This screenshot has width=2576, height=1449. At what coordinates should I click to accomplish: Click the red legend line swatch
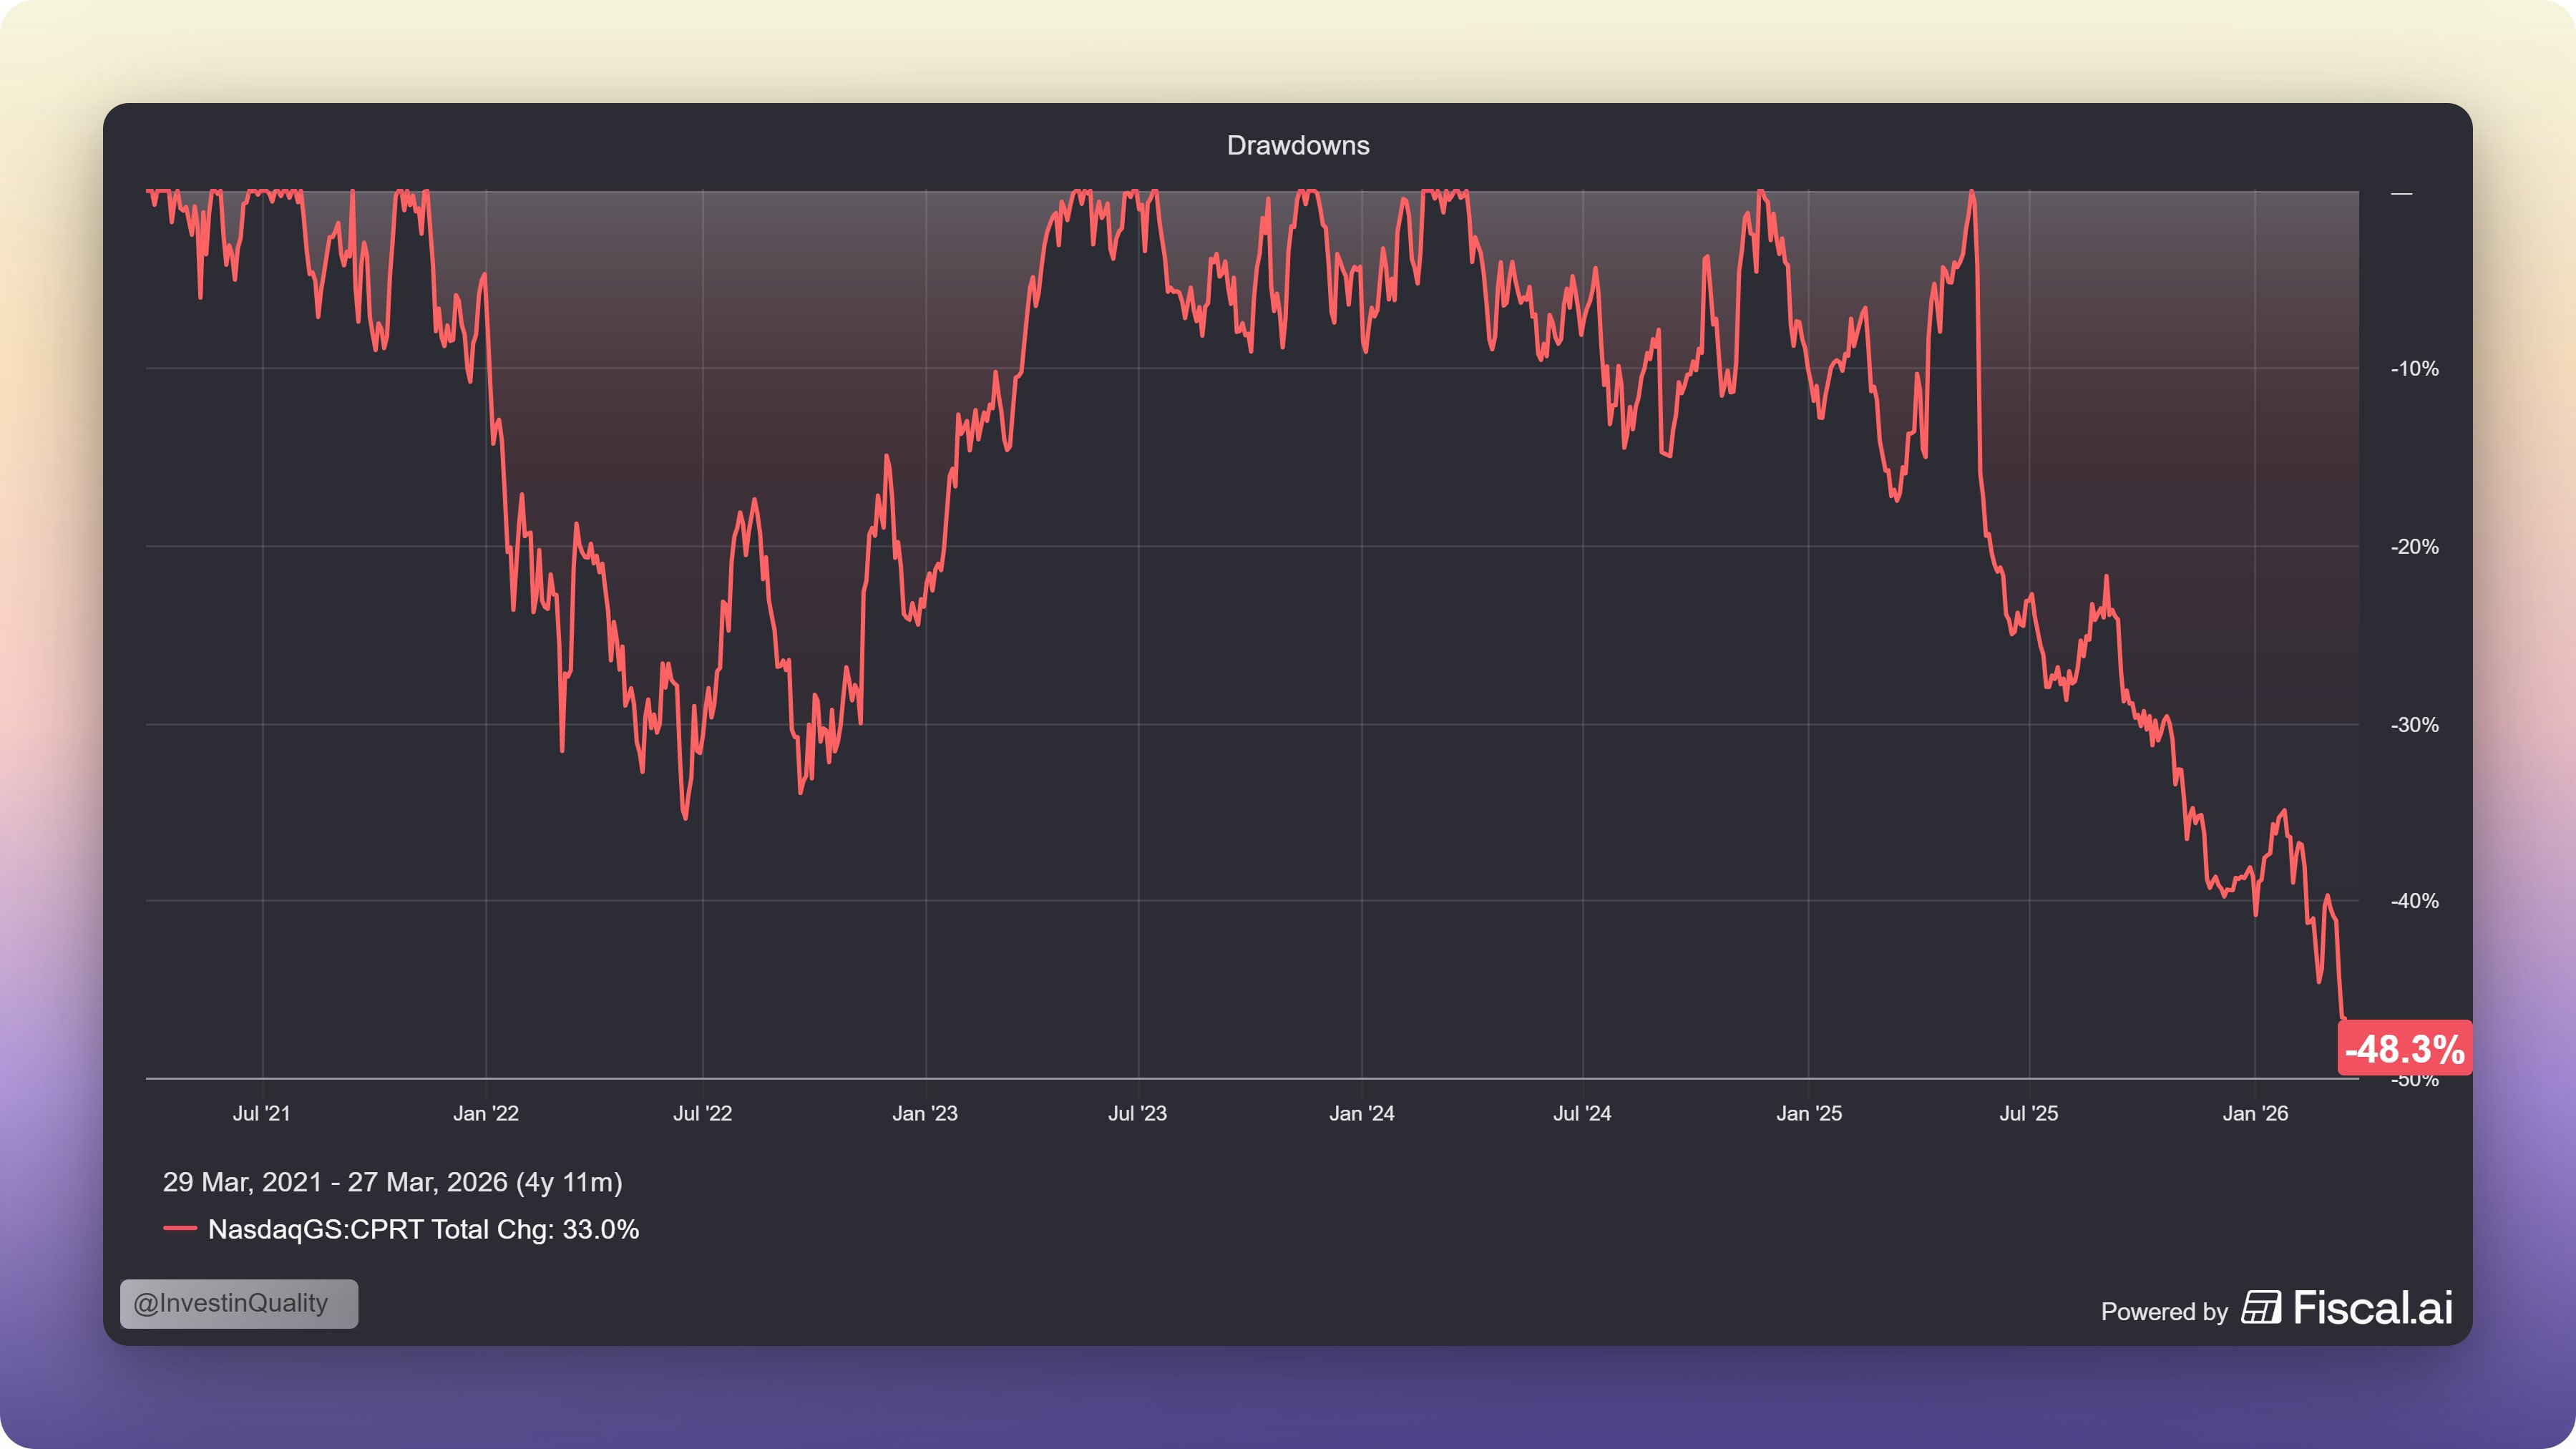tap(180, 1229)
